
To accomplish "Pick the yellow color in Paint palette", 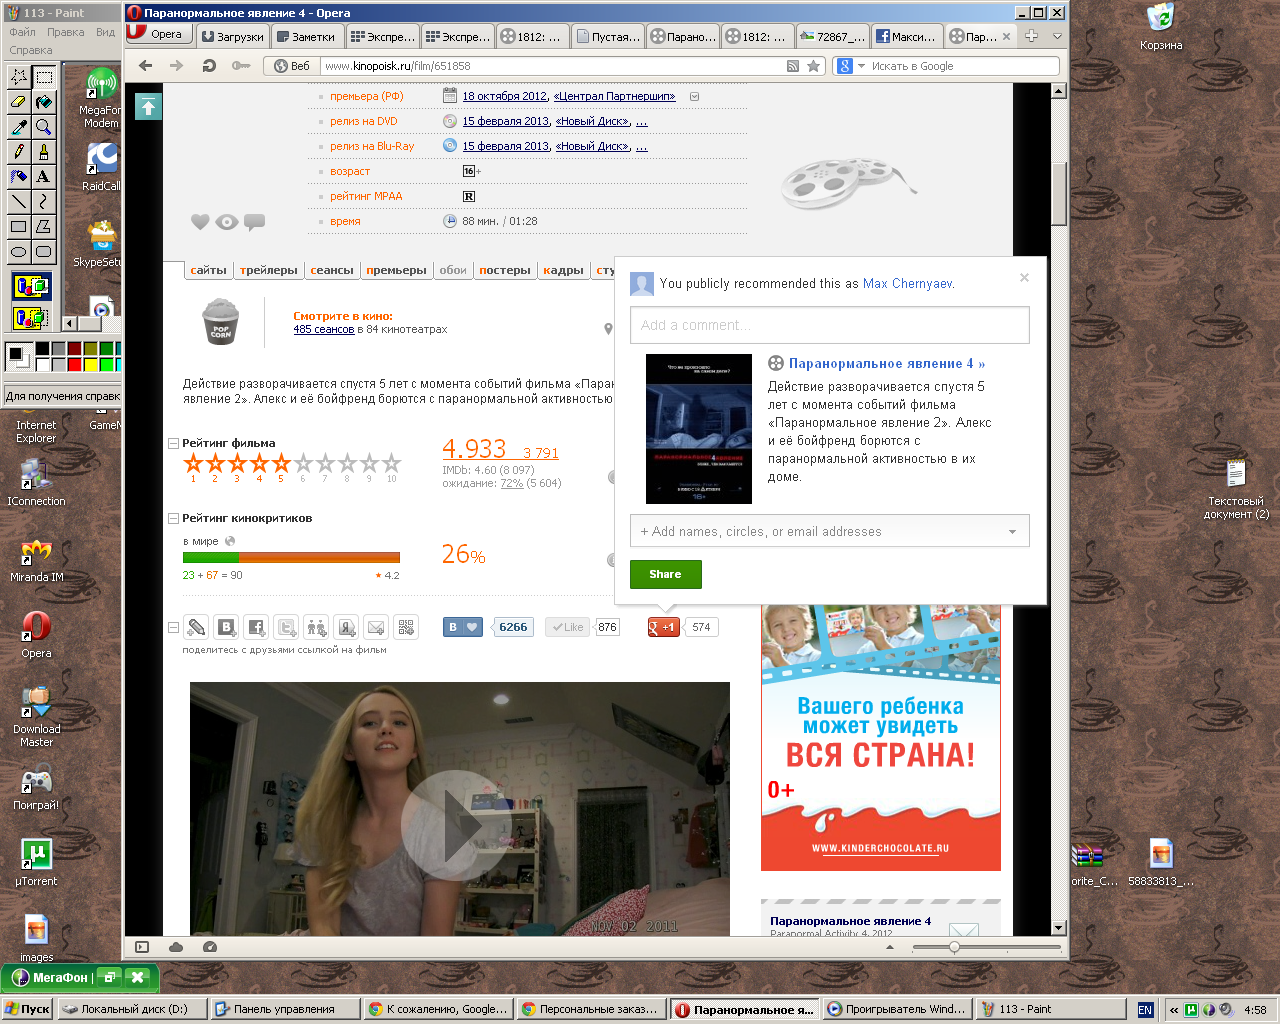I will [91, 364].
